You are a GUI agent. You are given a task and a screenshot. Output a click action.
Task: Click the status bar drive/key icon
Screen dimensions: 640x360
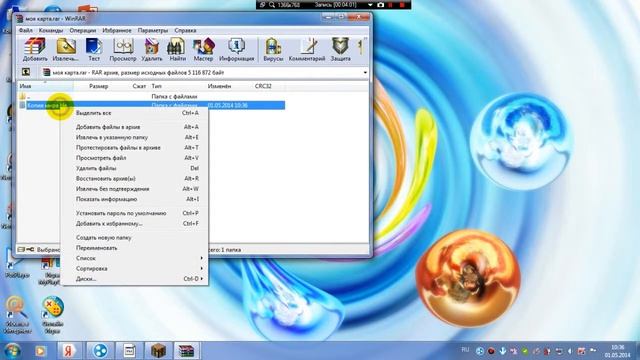coord(26,249)
